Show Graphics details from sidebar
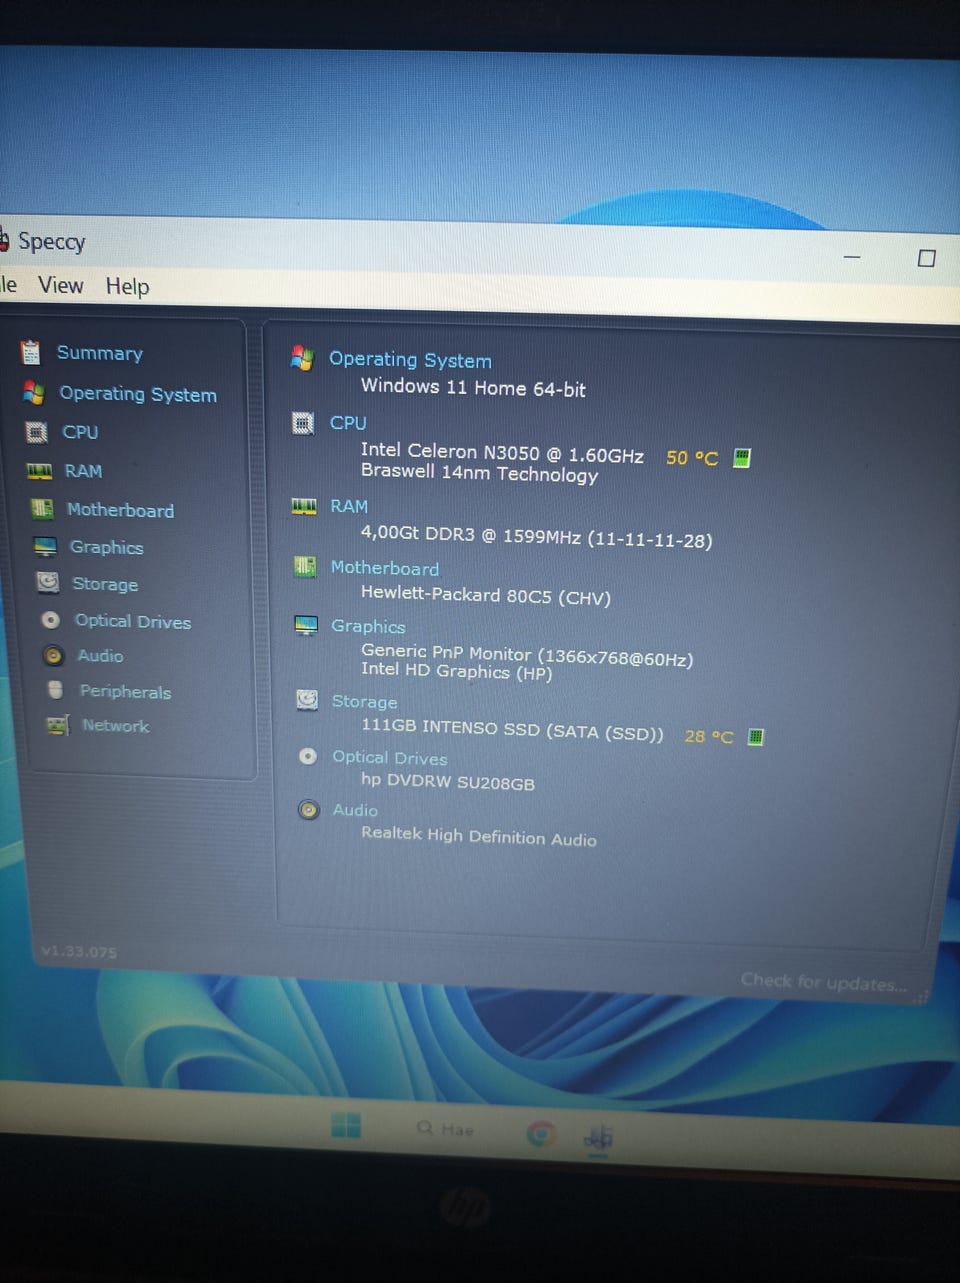960x1283 pixels. click(x=106, y=547)
